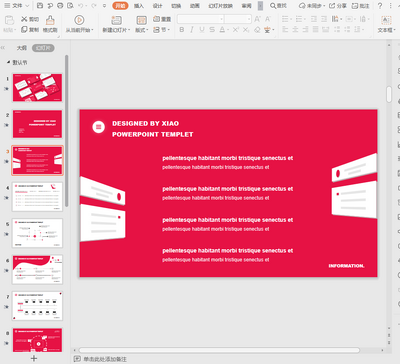Click the notes icon at the bottom bar
The height and width of the screenshot is (364, 400).
coord(77,359)
